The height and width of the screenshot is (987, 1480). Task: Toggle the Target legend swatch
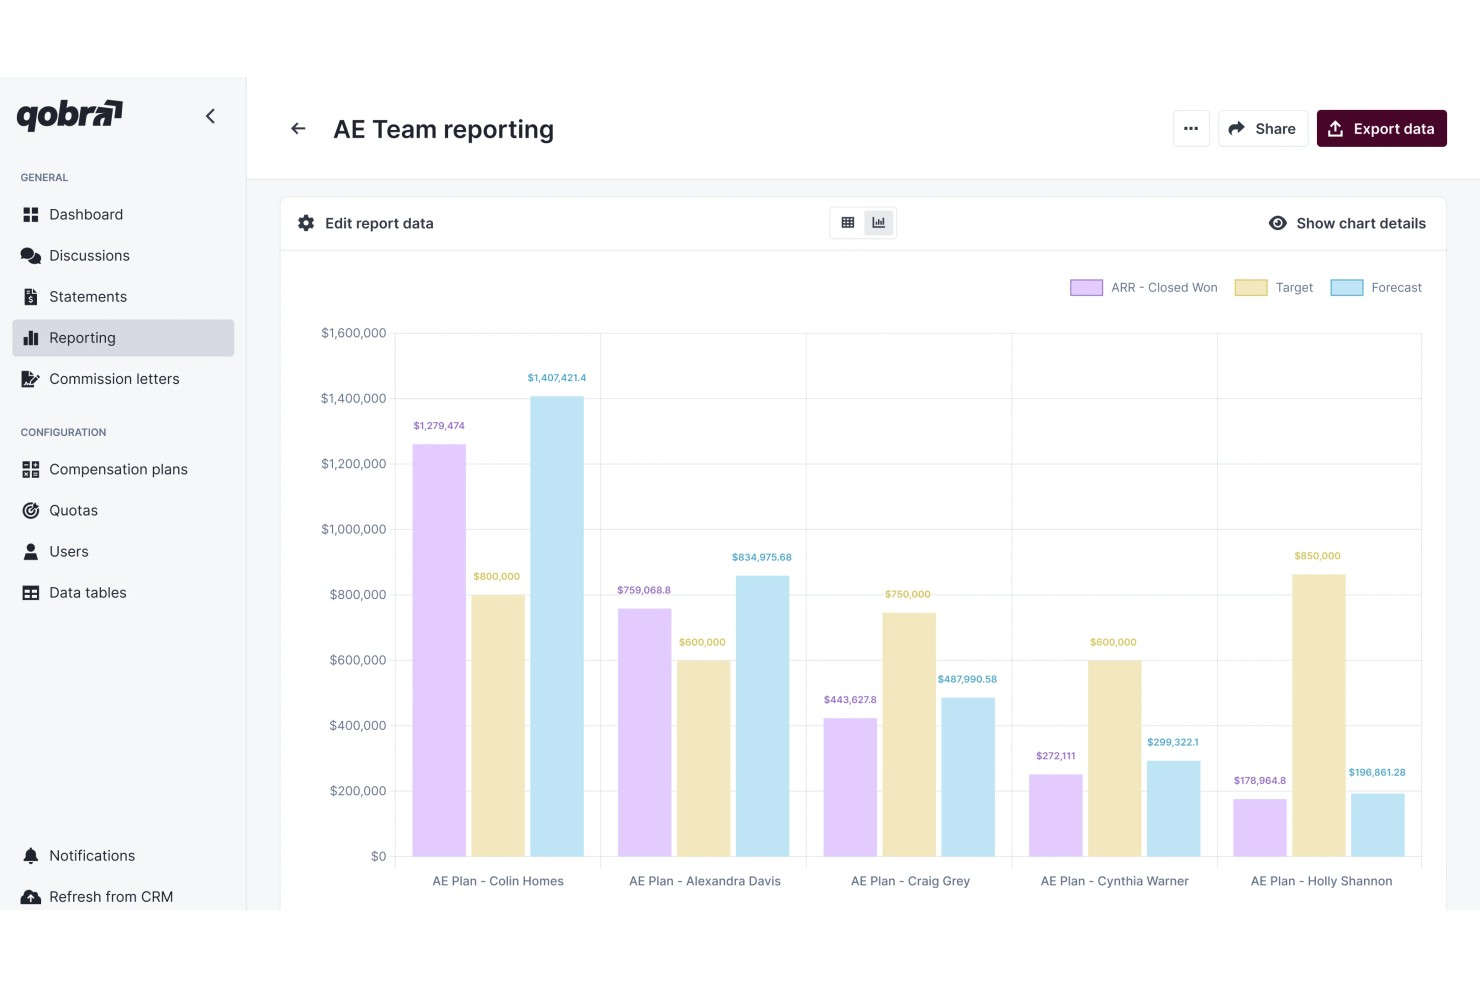[x=1251, y=288]
